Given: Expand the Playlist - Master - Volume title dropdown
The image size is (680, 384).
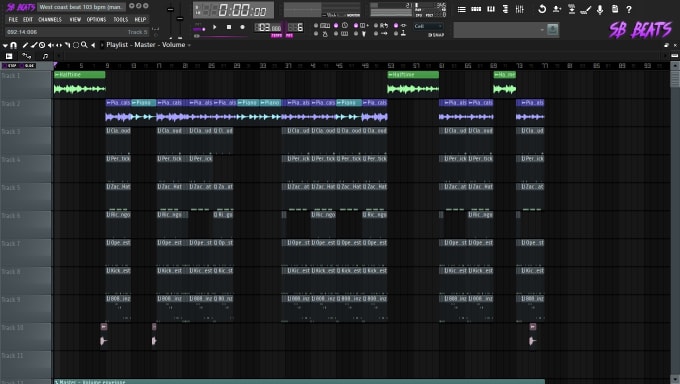Looking at the screenshot, I should pos(189,45).
